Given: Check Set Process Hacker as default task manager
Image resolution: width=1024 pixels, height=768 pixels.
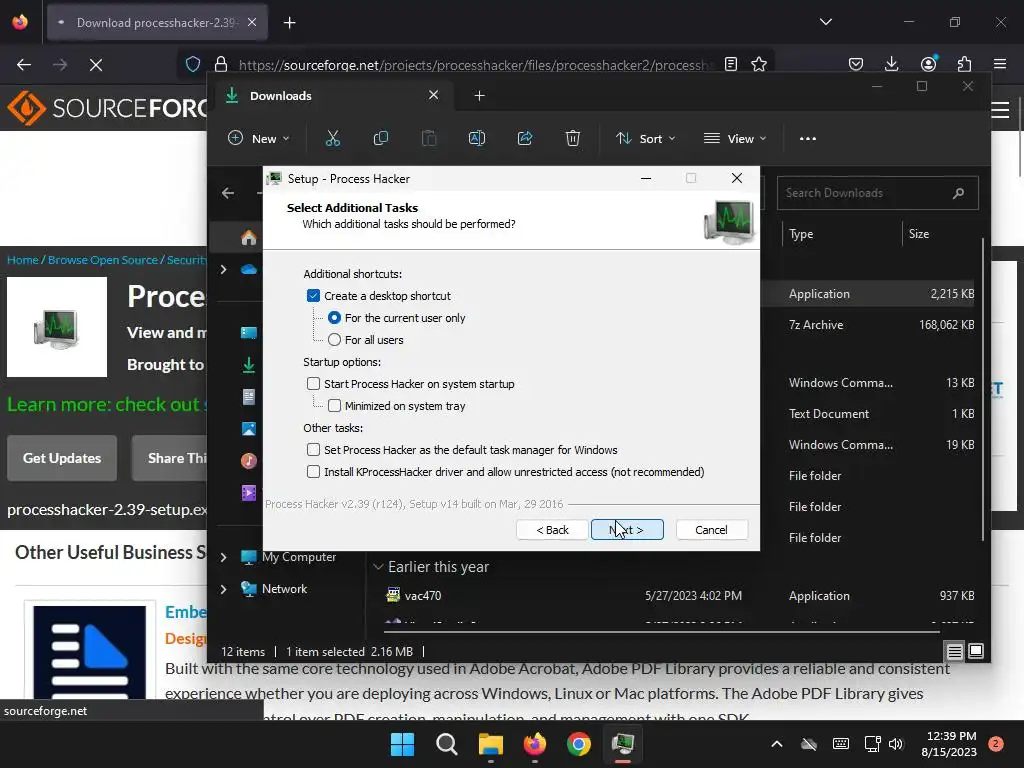Looking at the screenshot, I should click(x=313, y=449).
